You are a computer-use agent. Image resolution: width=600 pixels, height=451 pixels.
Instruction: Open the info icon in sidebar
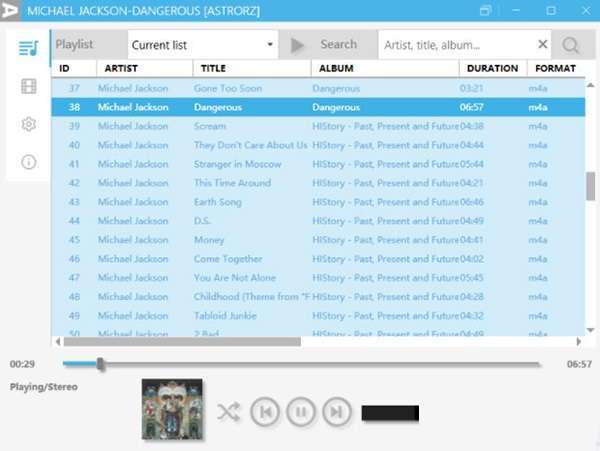tap(29, 162)
